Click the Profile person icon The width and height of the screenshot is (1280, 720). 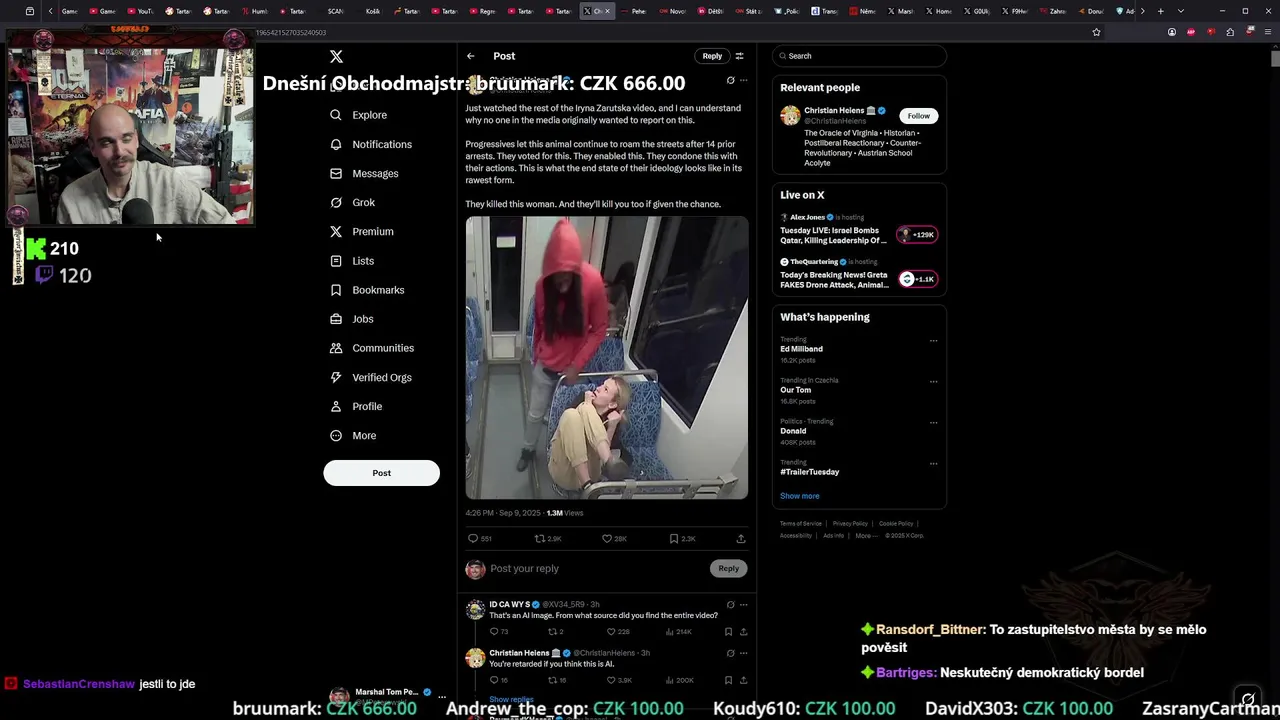[336, 406]
